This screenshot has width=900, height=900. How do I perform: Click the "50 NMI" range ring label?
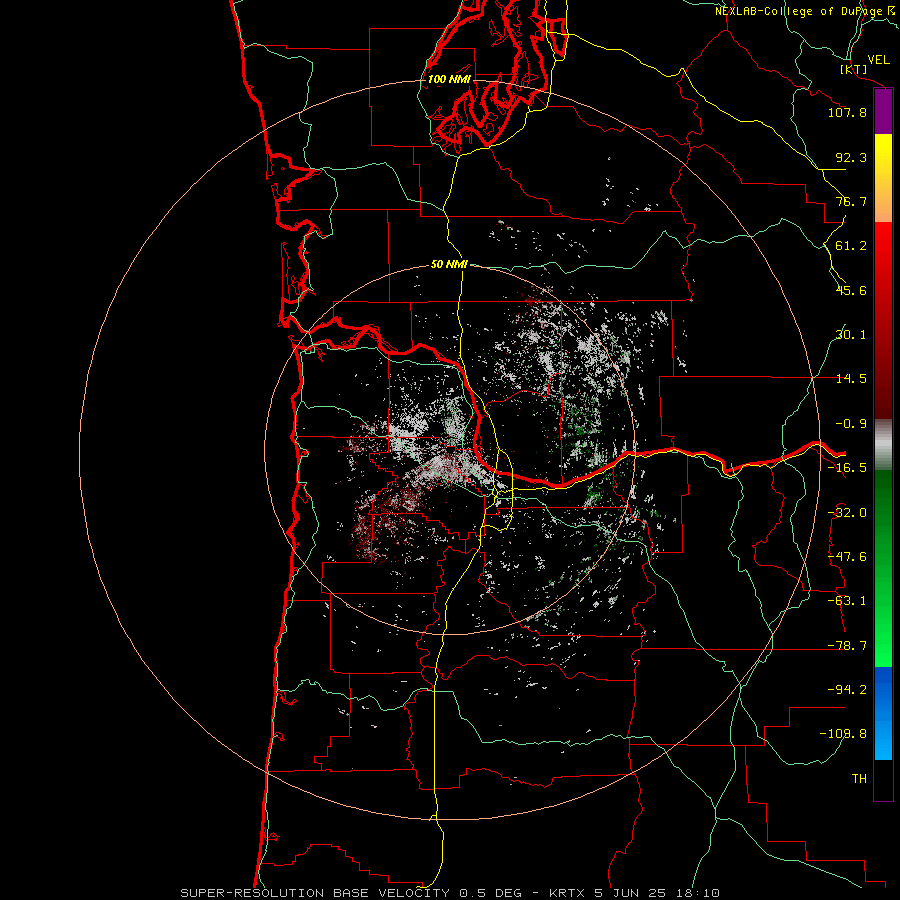[x=449, y=265]
